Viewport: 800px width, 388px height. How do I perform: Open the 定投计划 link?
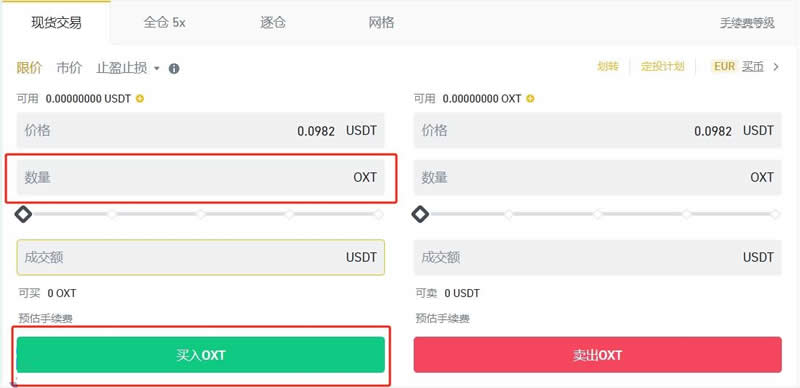point(662,66)
